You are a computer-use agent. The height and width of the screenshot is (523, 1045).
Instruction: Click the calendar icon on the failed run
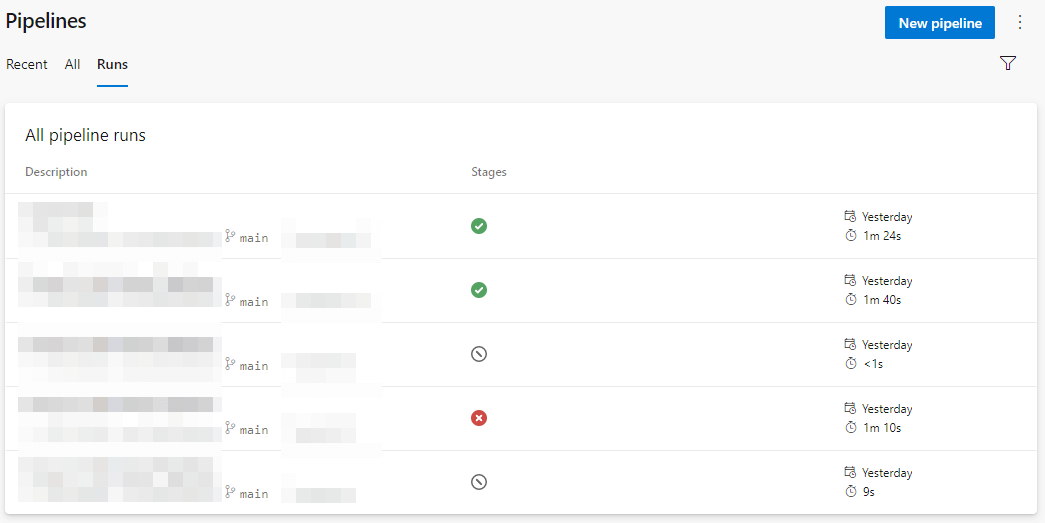[x=851, y=408]
